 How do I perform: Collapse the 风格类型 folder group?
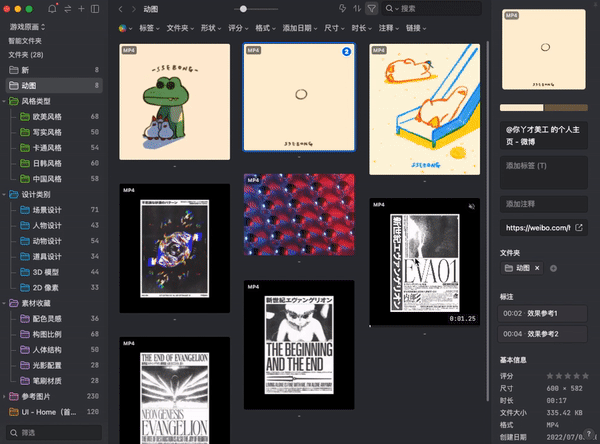click(x=4, y=101)
